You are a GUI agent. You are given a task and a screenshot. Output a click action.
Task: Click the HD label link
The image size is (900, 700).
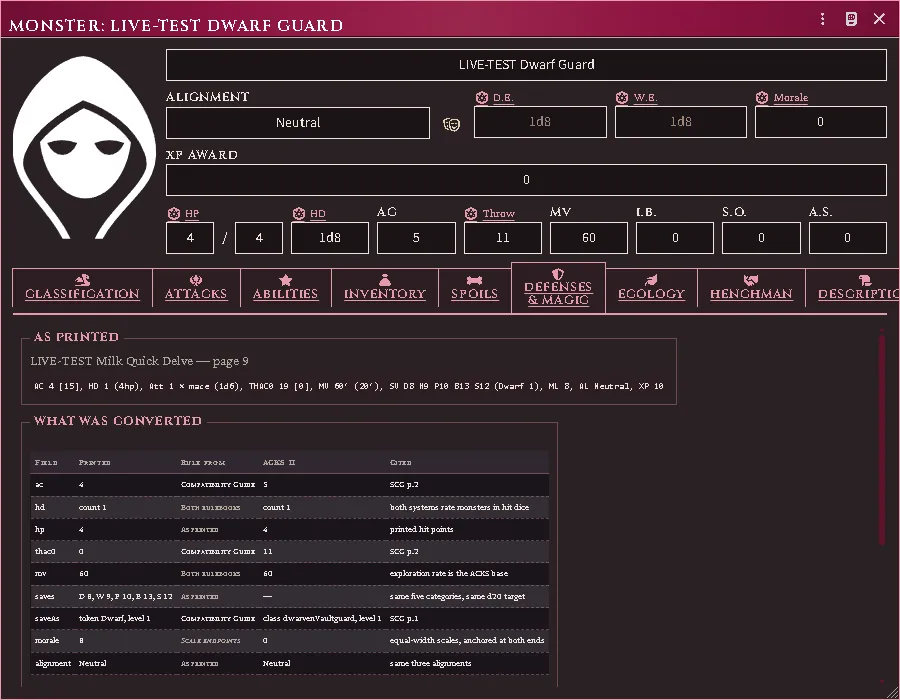coord(317,213)
